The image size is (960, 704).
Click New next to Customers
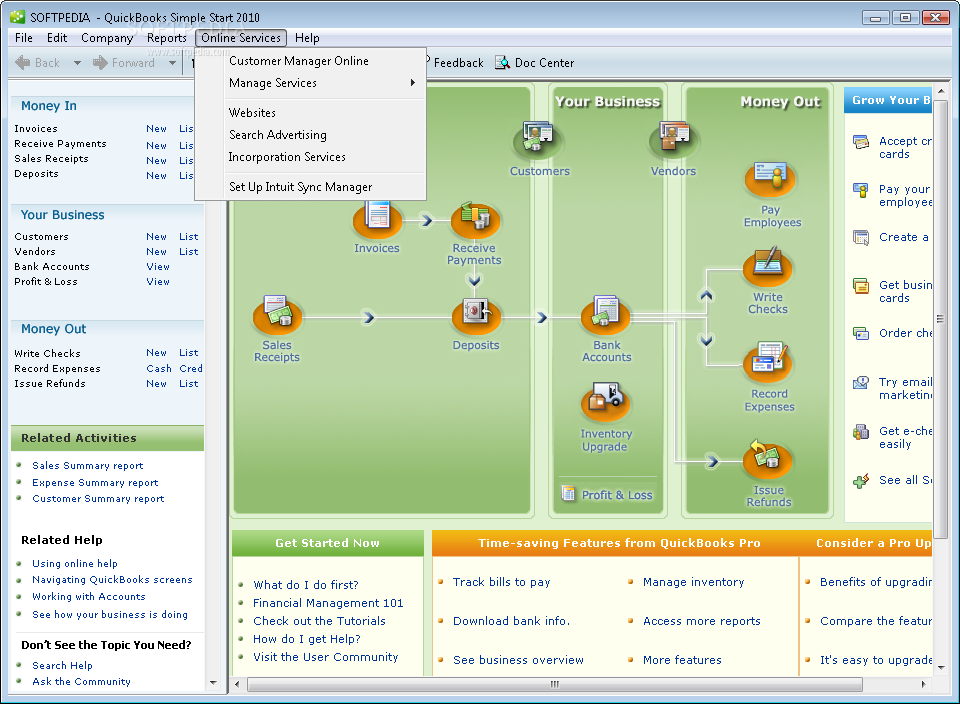(x=157, y=236)
